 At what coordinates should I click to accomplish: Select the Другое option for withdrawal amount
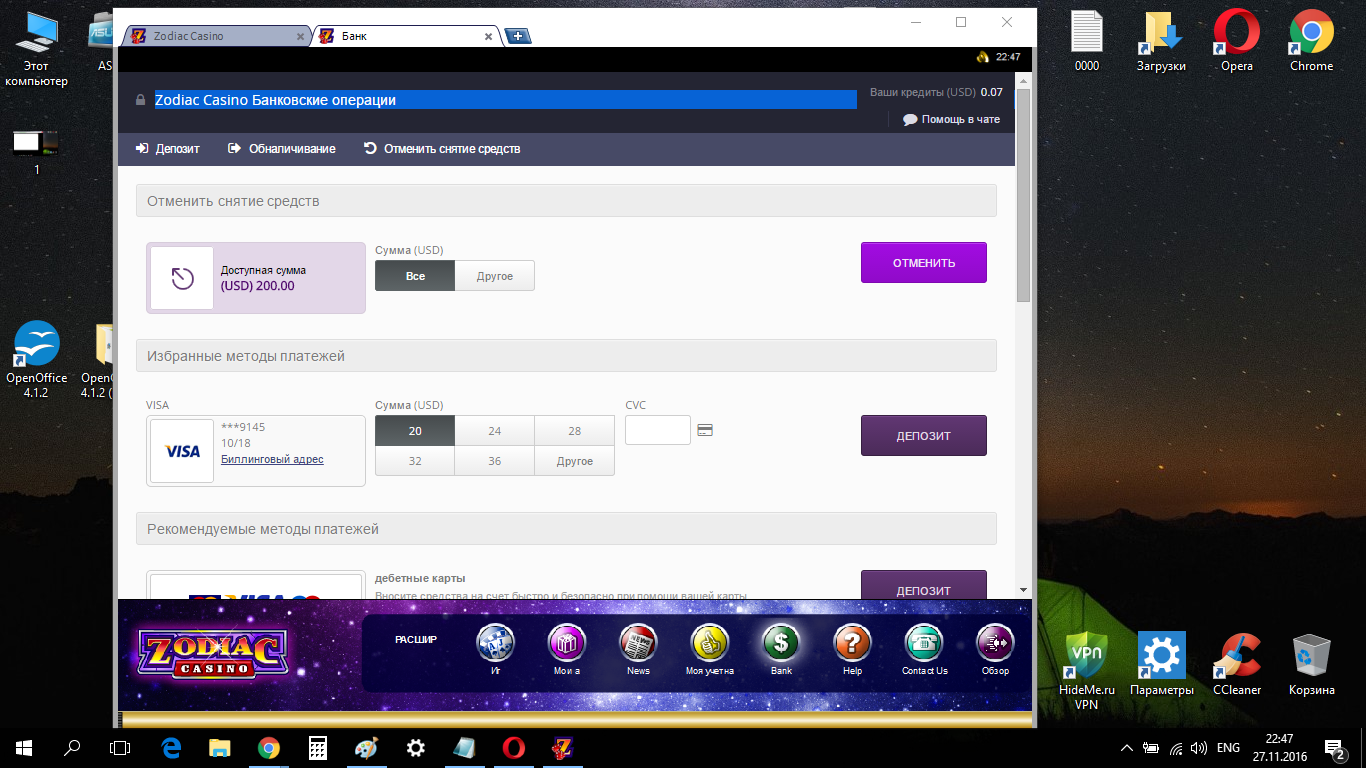(495, 276)
